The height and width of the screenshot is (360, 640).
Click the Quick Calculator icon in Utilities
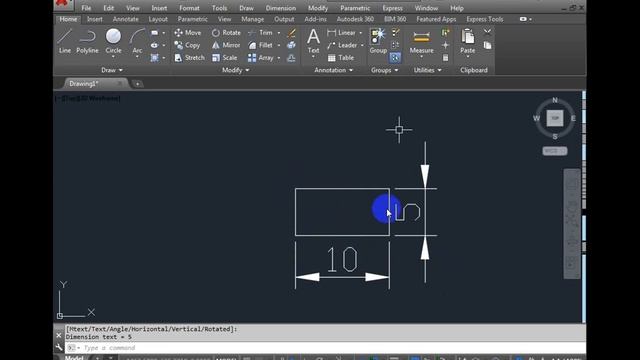(x=445, y=58)
